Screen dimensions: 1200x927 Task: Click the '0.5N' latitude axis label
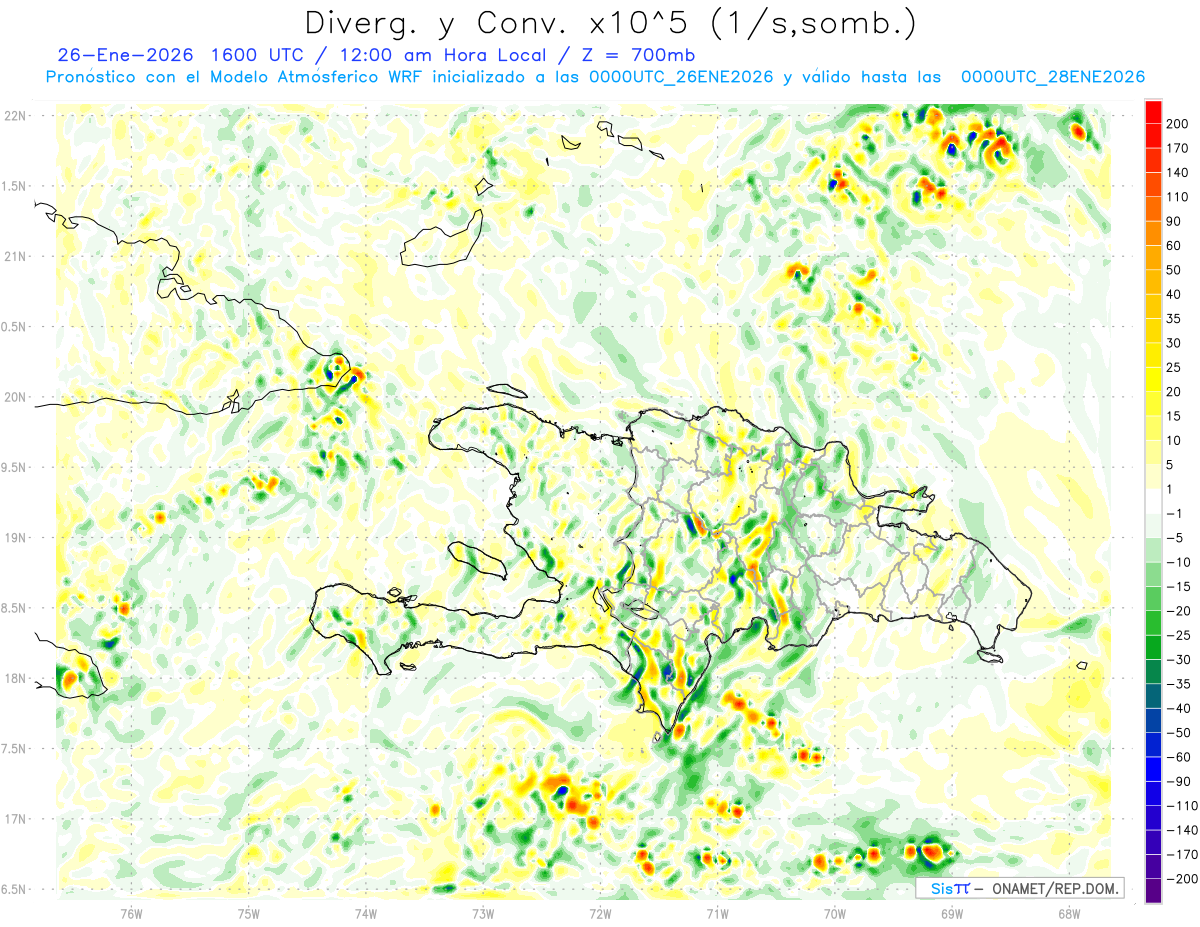(15, 327)
